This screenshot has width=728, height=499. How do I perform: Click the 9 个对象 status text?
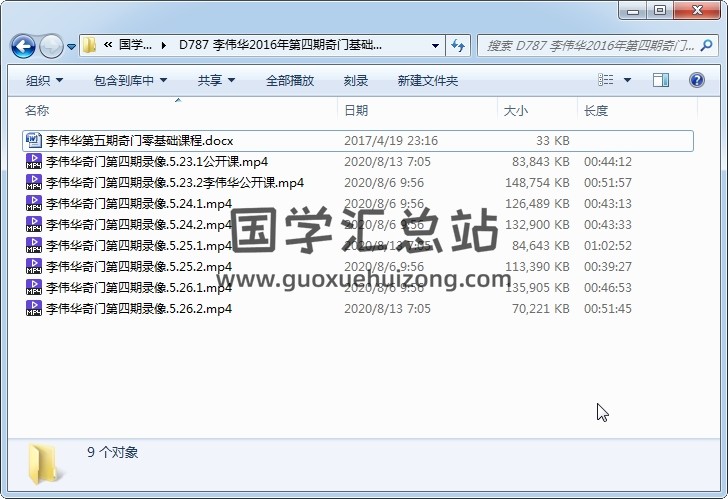click(112, 452)
